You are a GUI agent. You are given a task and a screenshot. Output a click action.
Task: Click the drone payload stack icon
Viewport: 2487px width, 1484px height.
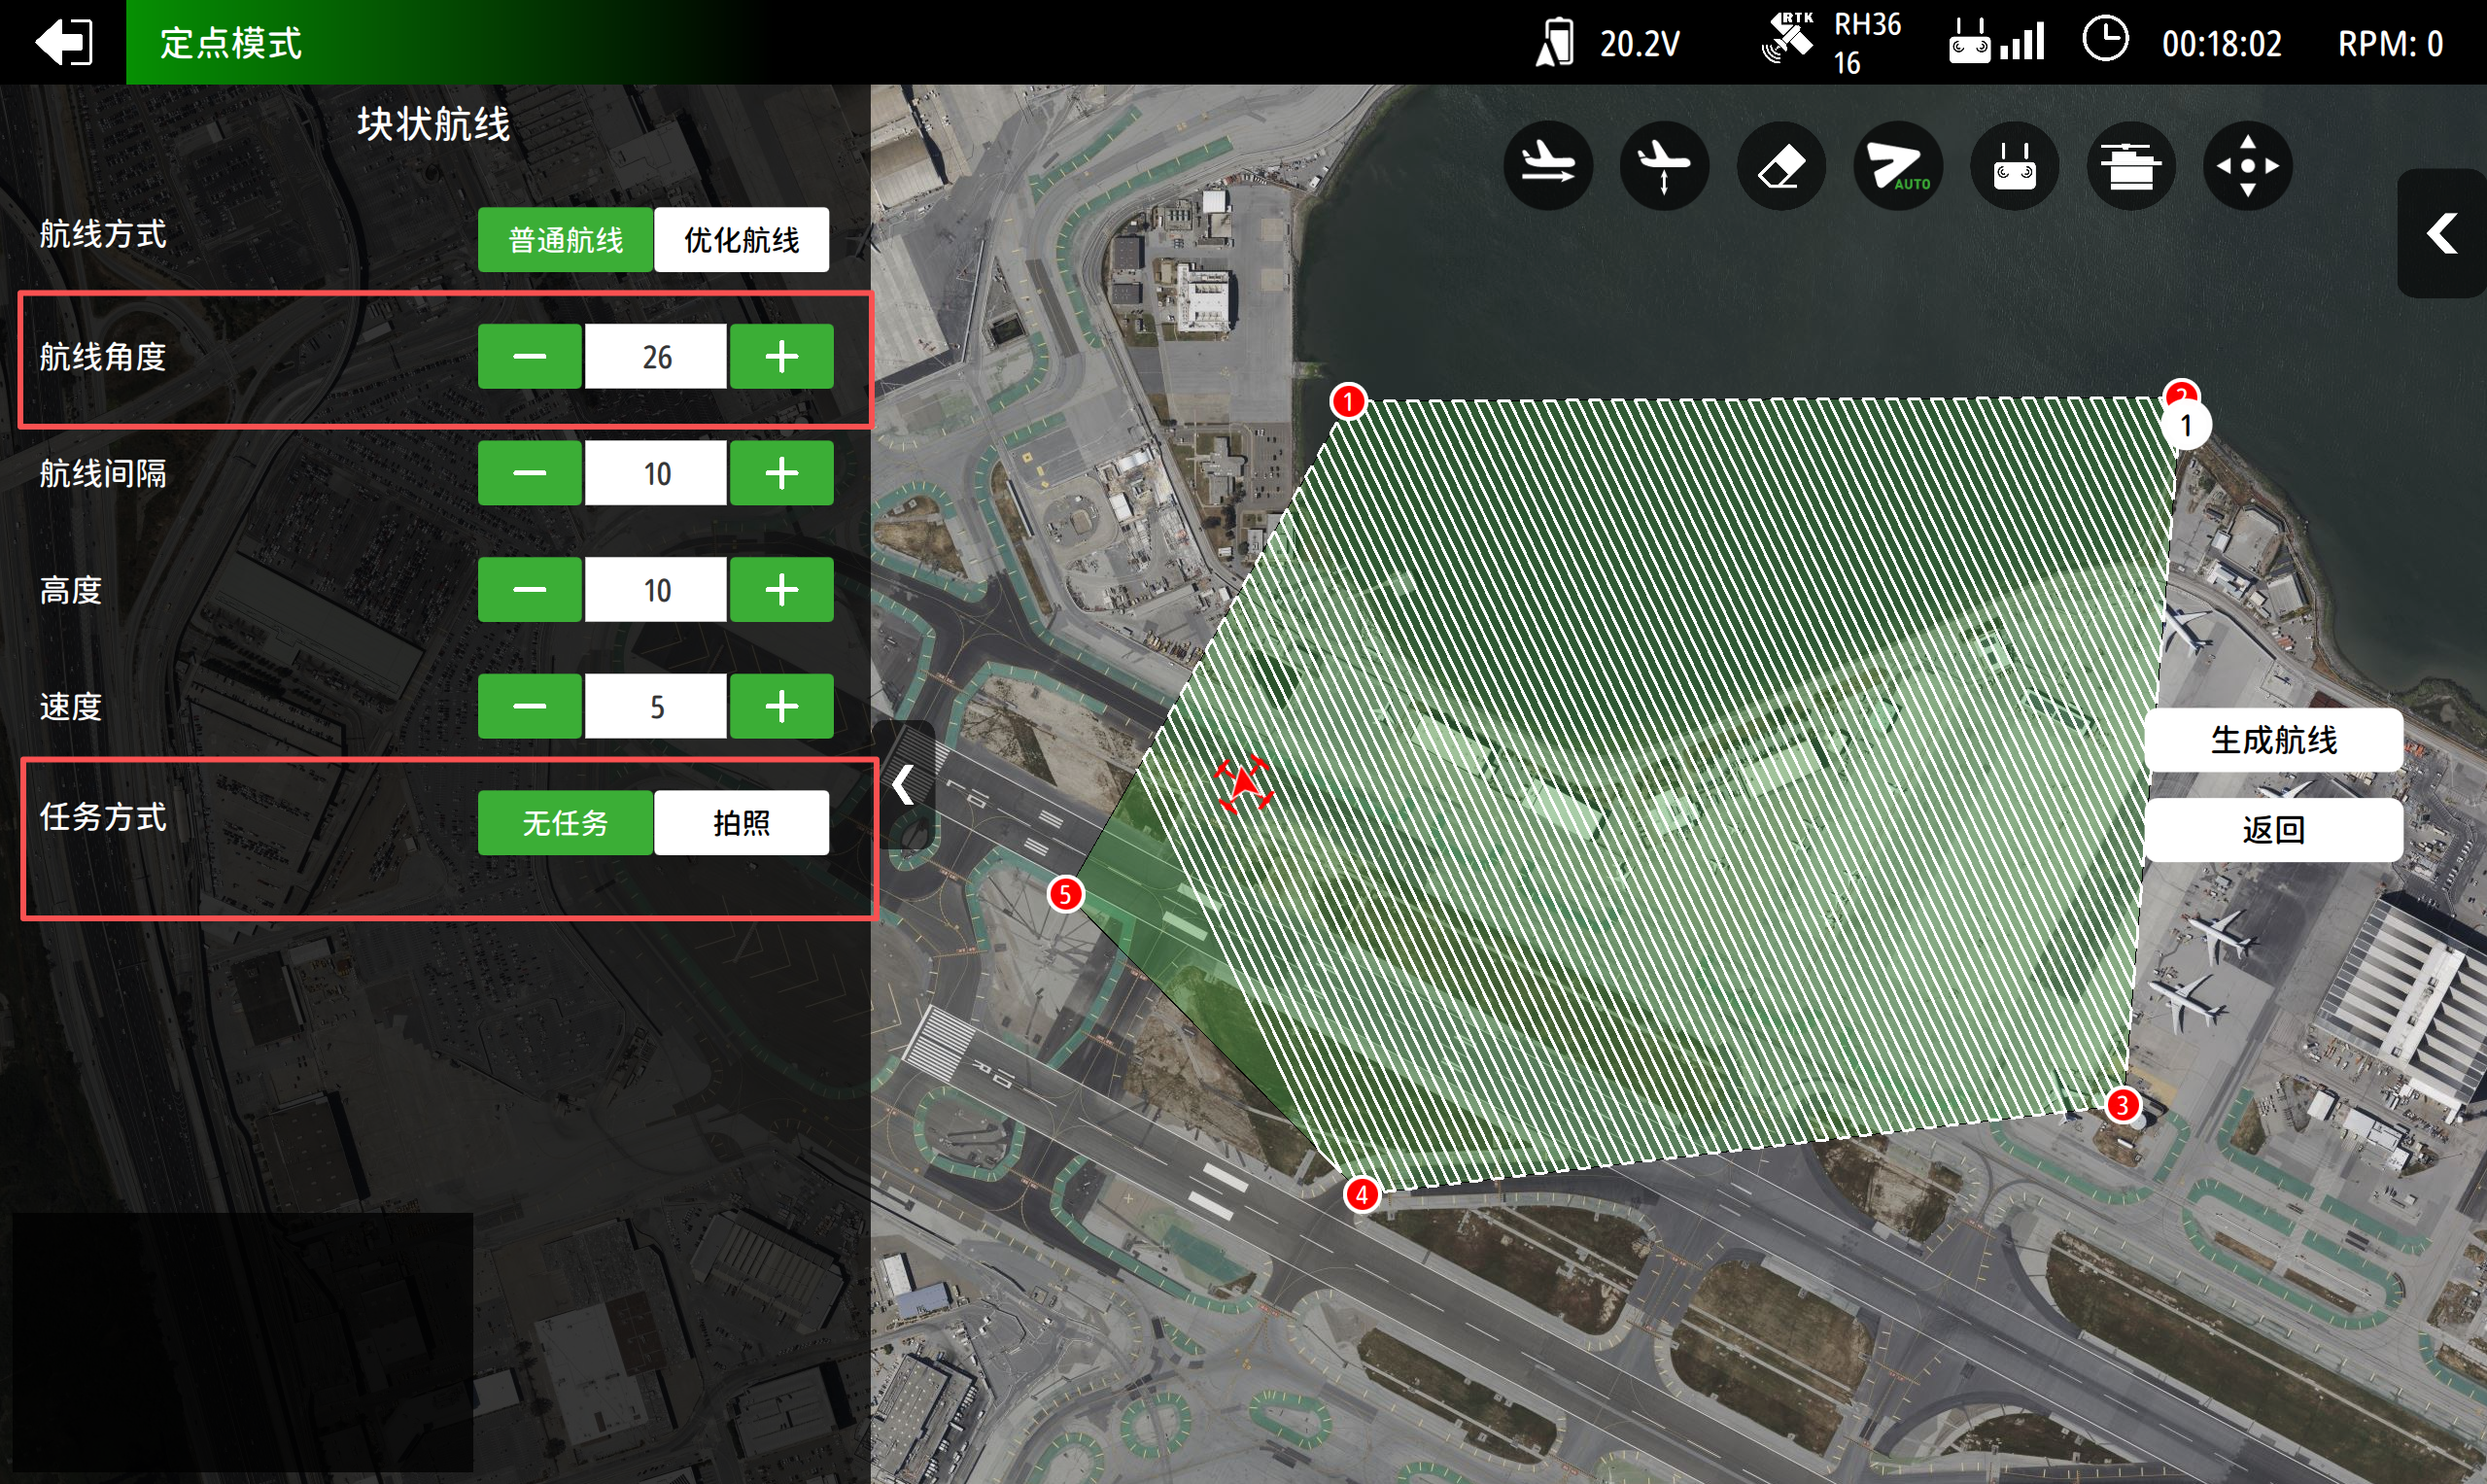pyautogui.click(x=2130, y=165)
